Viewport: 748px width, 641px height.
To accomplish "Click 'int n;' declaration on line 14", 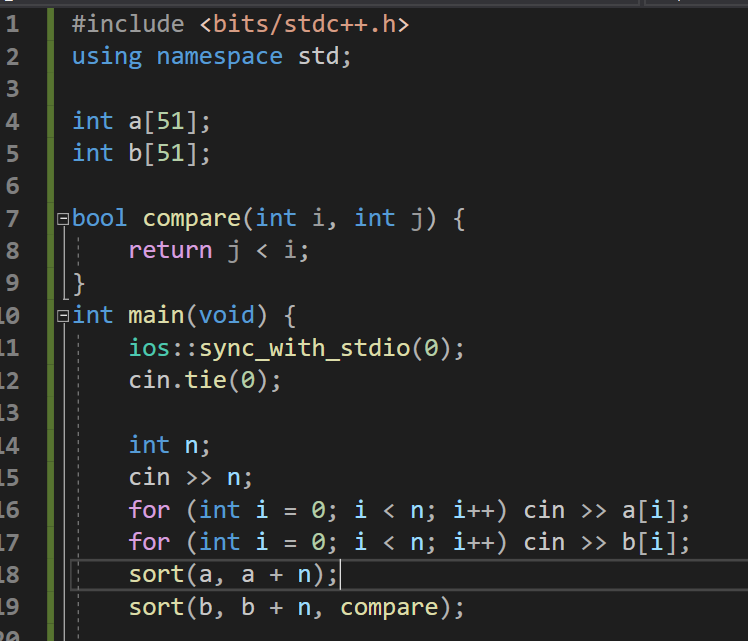I will 169,445.
